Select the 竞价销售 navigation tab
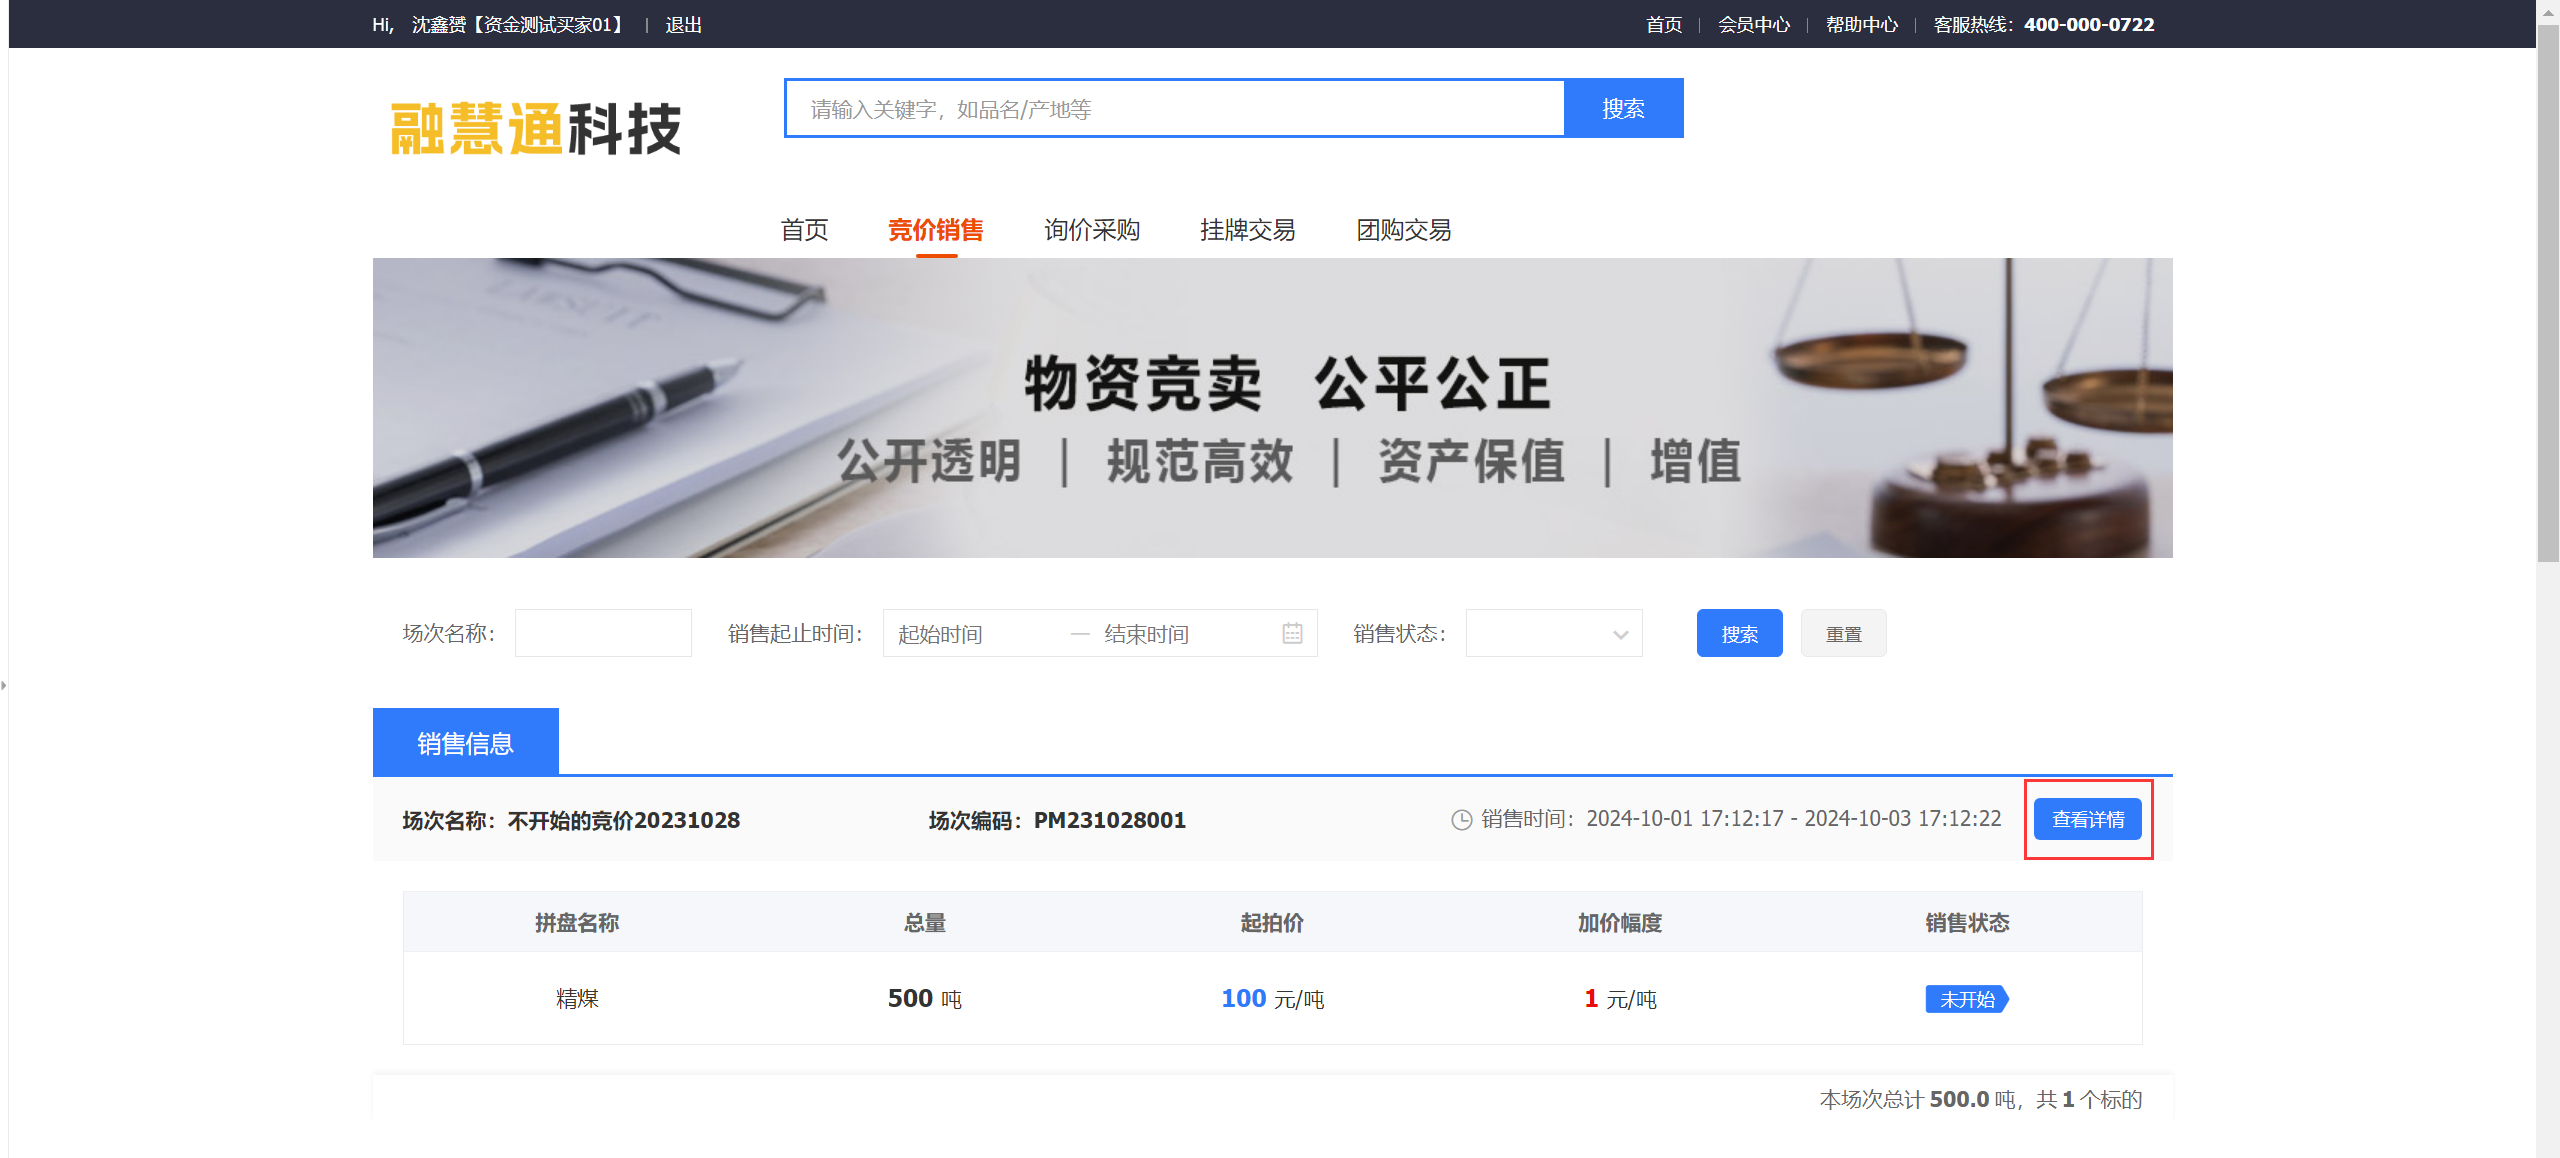This screenshot has width=2560, height=1158. [x=936, y=230]
